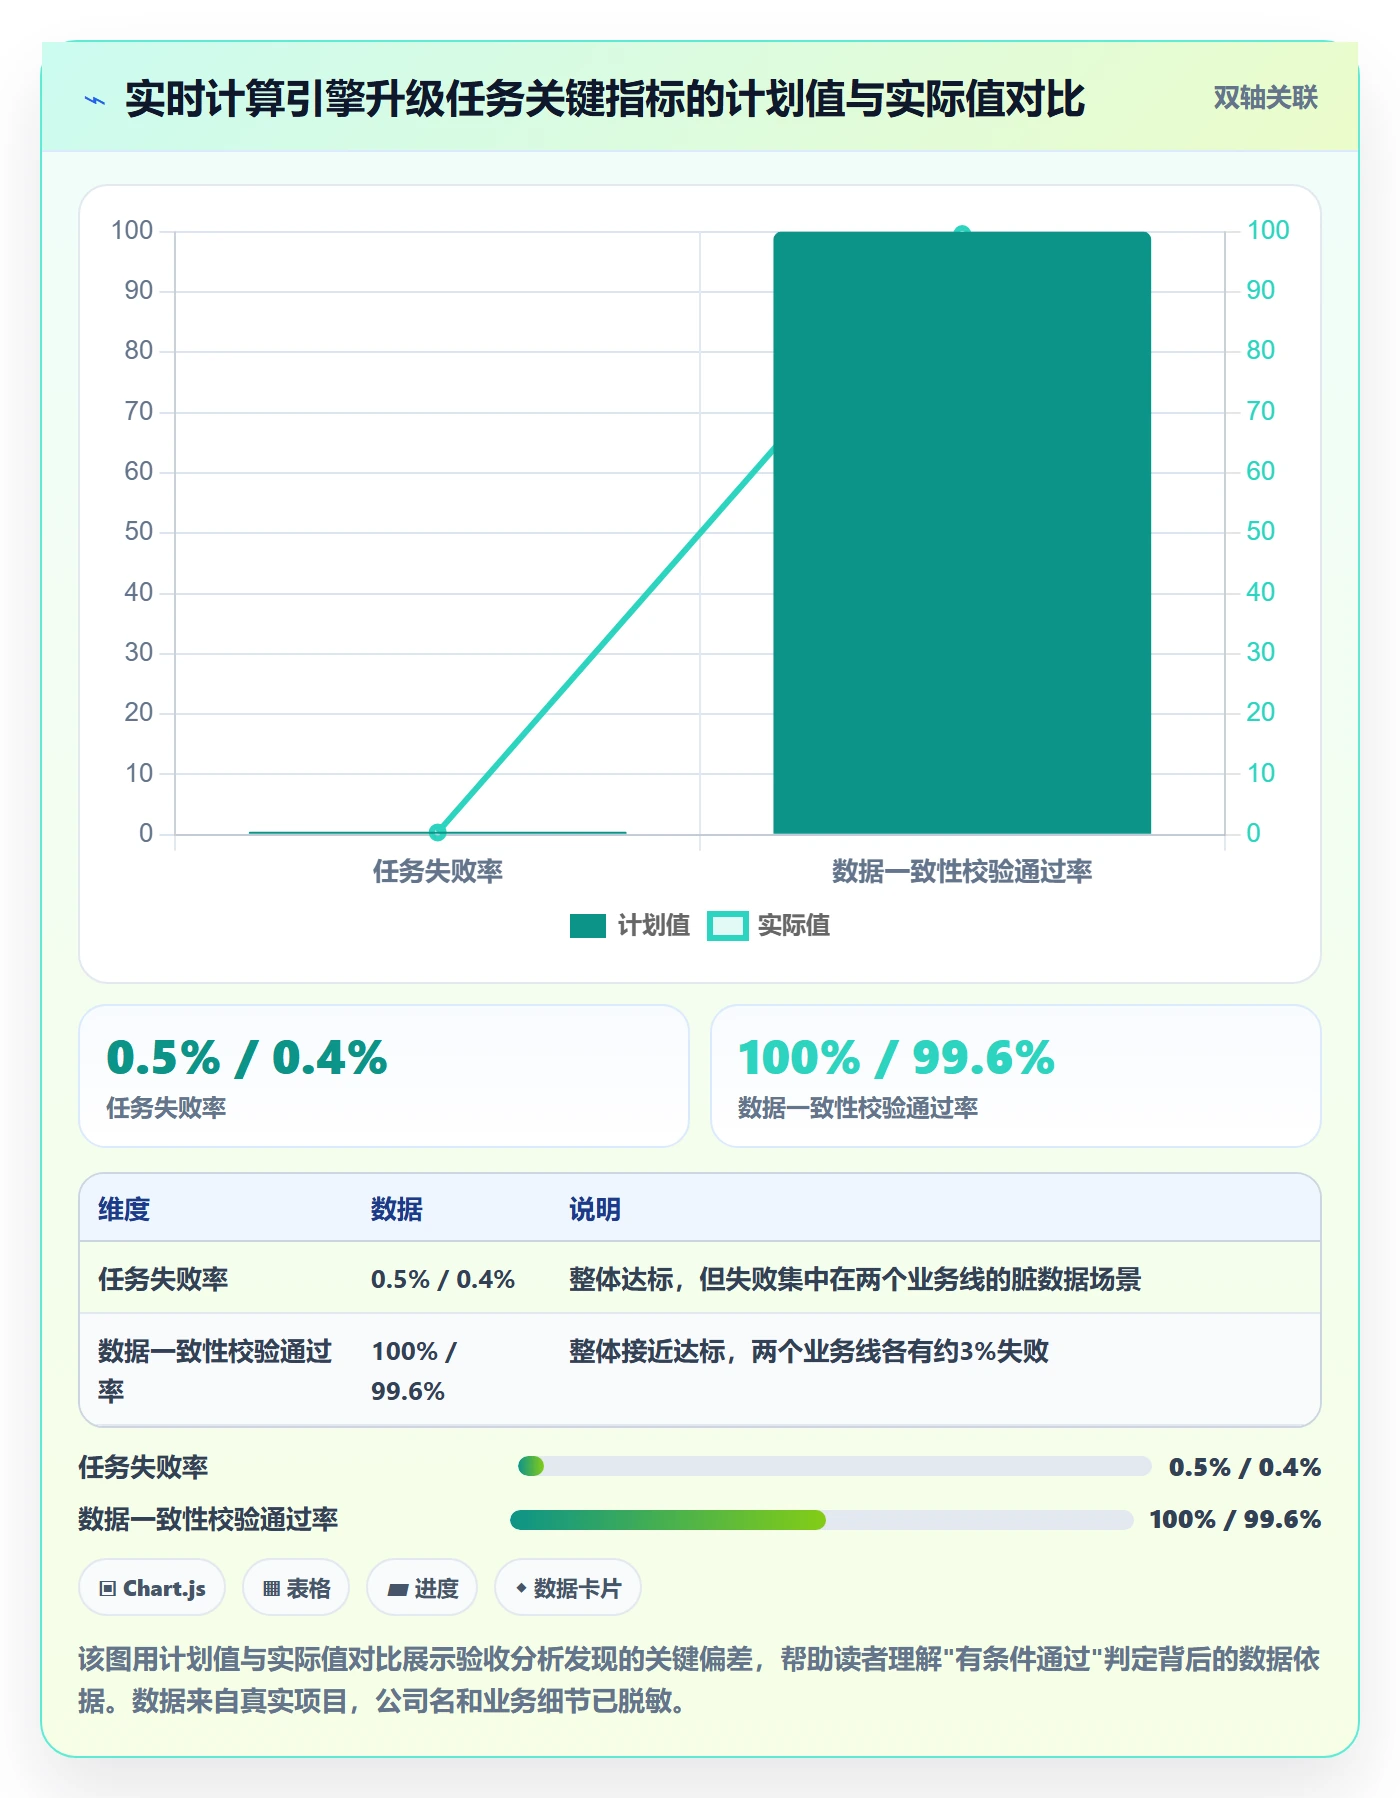Click the bar icon in the 进度 chip

tap(397, 1589)
